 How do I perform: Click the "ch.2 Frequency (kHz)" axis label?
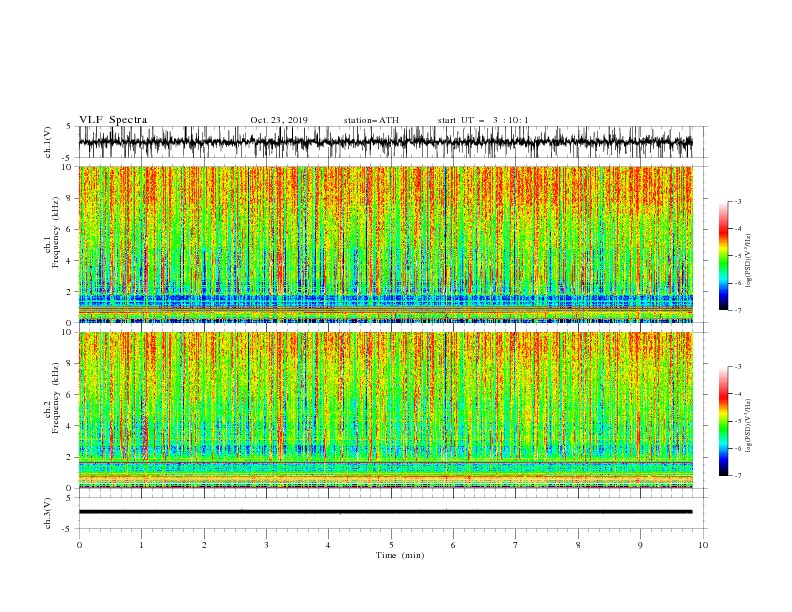pyautogui.click(x=52, y=398)
